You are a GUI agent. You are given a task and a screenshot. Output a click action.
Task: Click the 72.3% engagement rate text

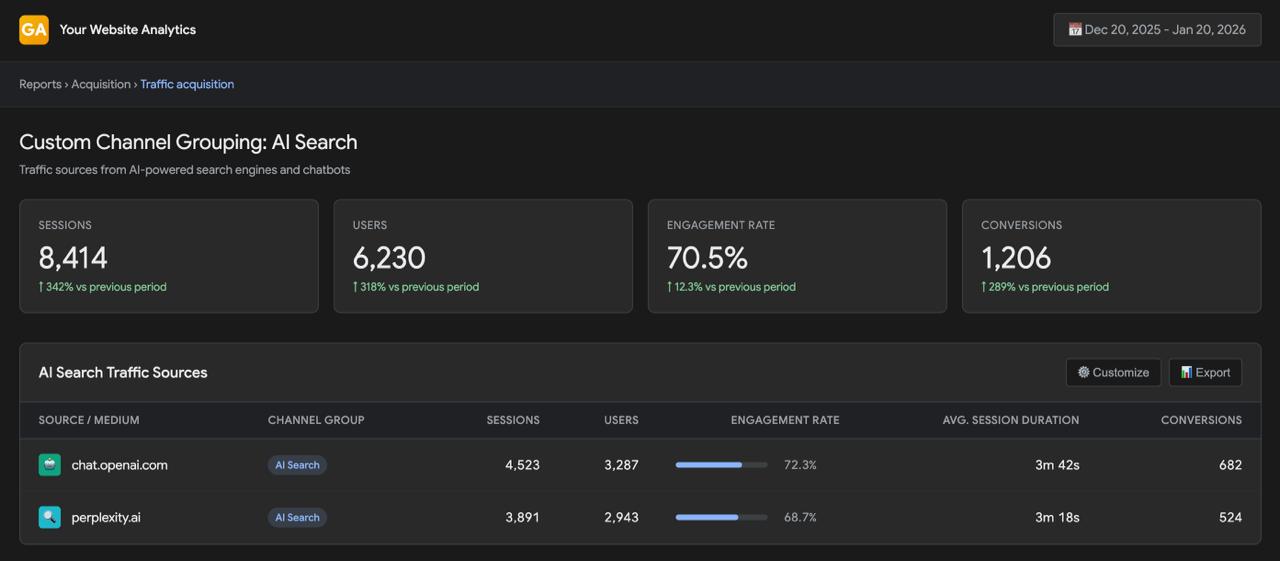[x=800, y=465]
